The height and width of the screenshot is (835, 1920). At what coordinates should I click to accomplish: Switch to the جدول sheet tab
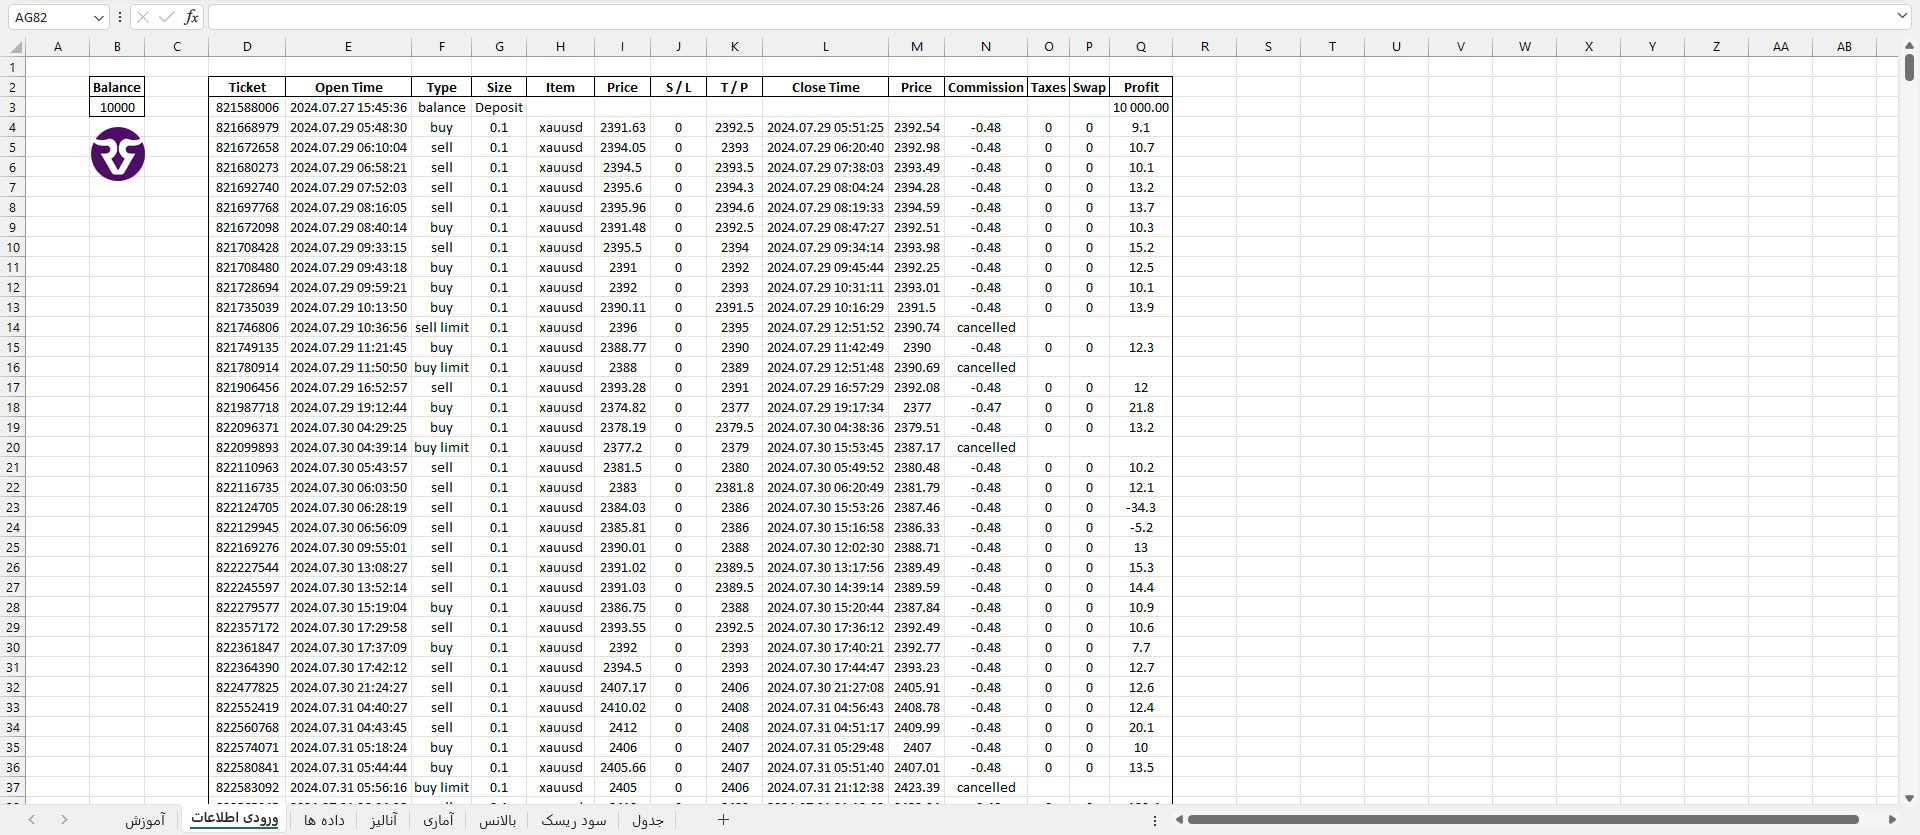tap(648, 820)
